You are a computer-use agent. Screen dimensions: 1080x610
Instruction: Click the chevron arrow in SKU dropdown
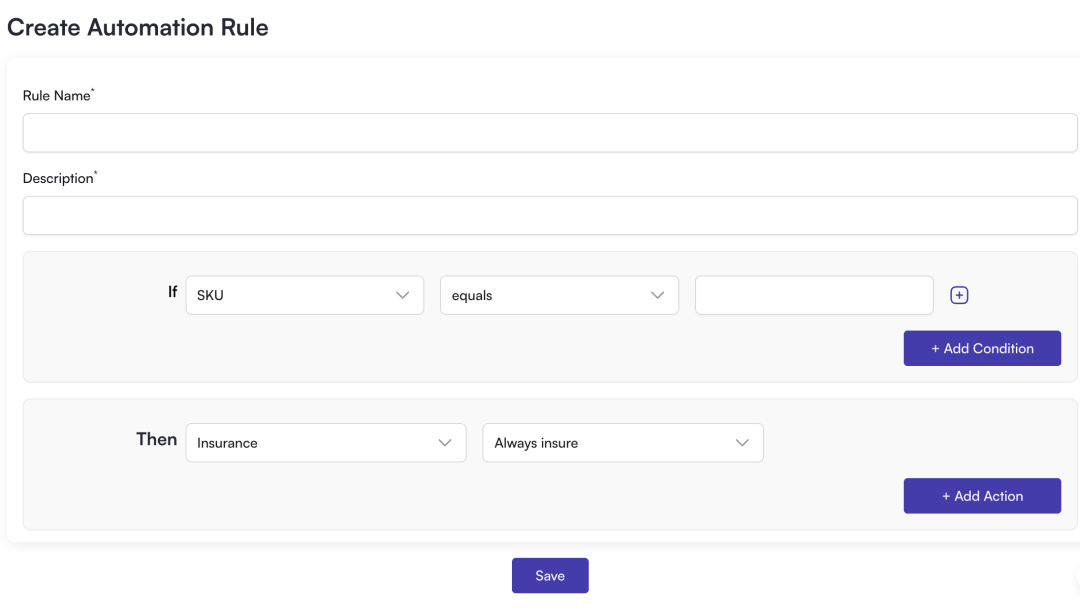point(402,295)
